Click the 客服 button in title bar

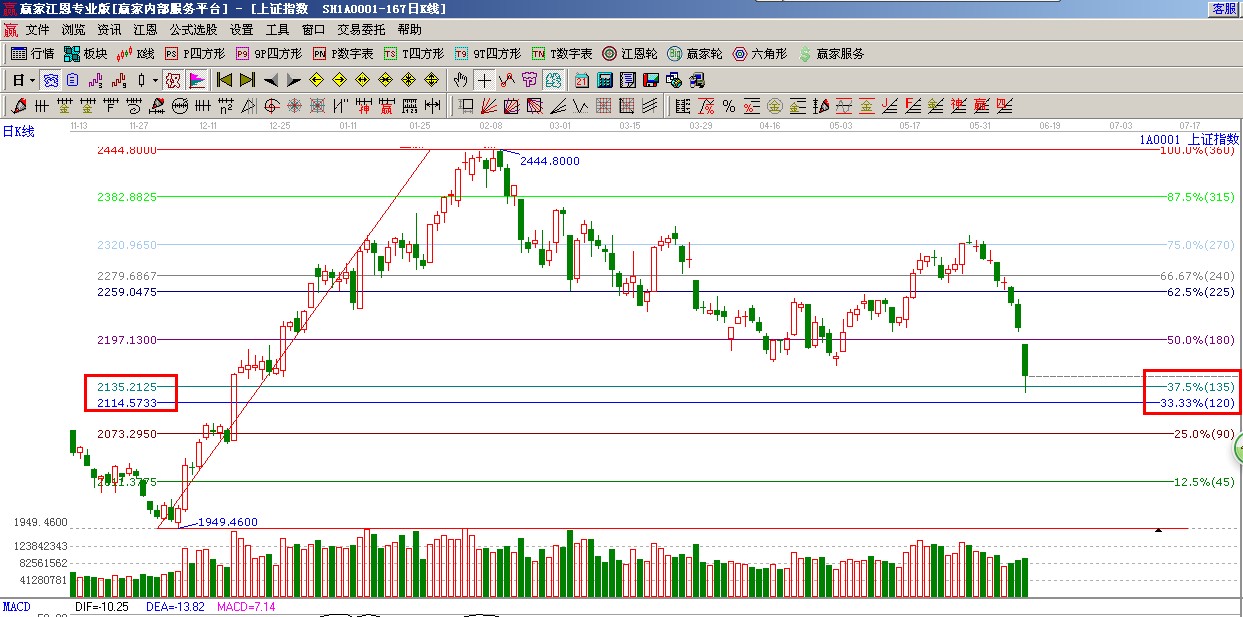(x=1224, y=8)
